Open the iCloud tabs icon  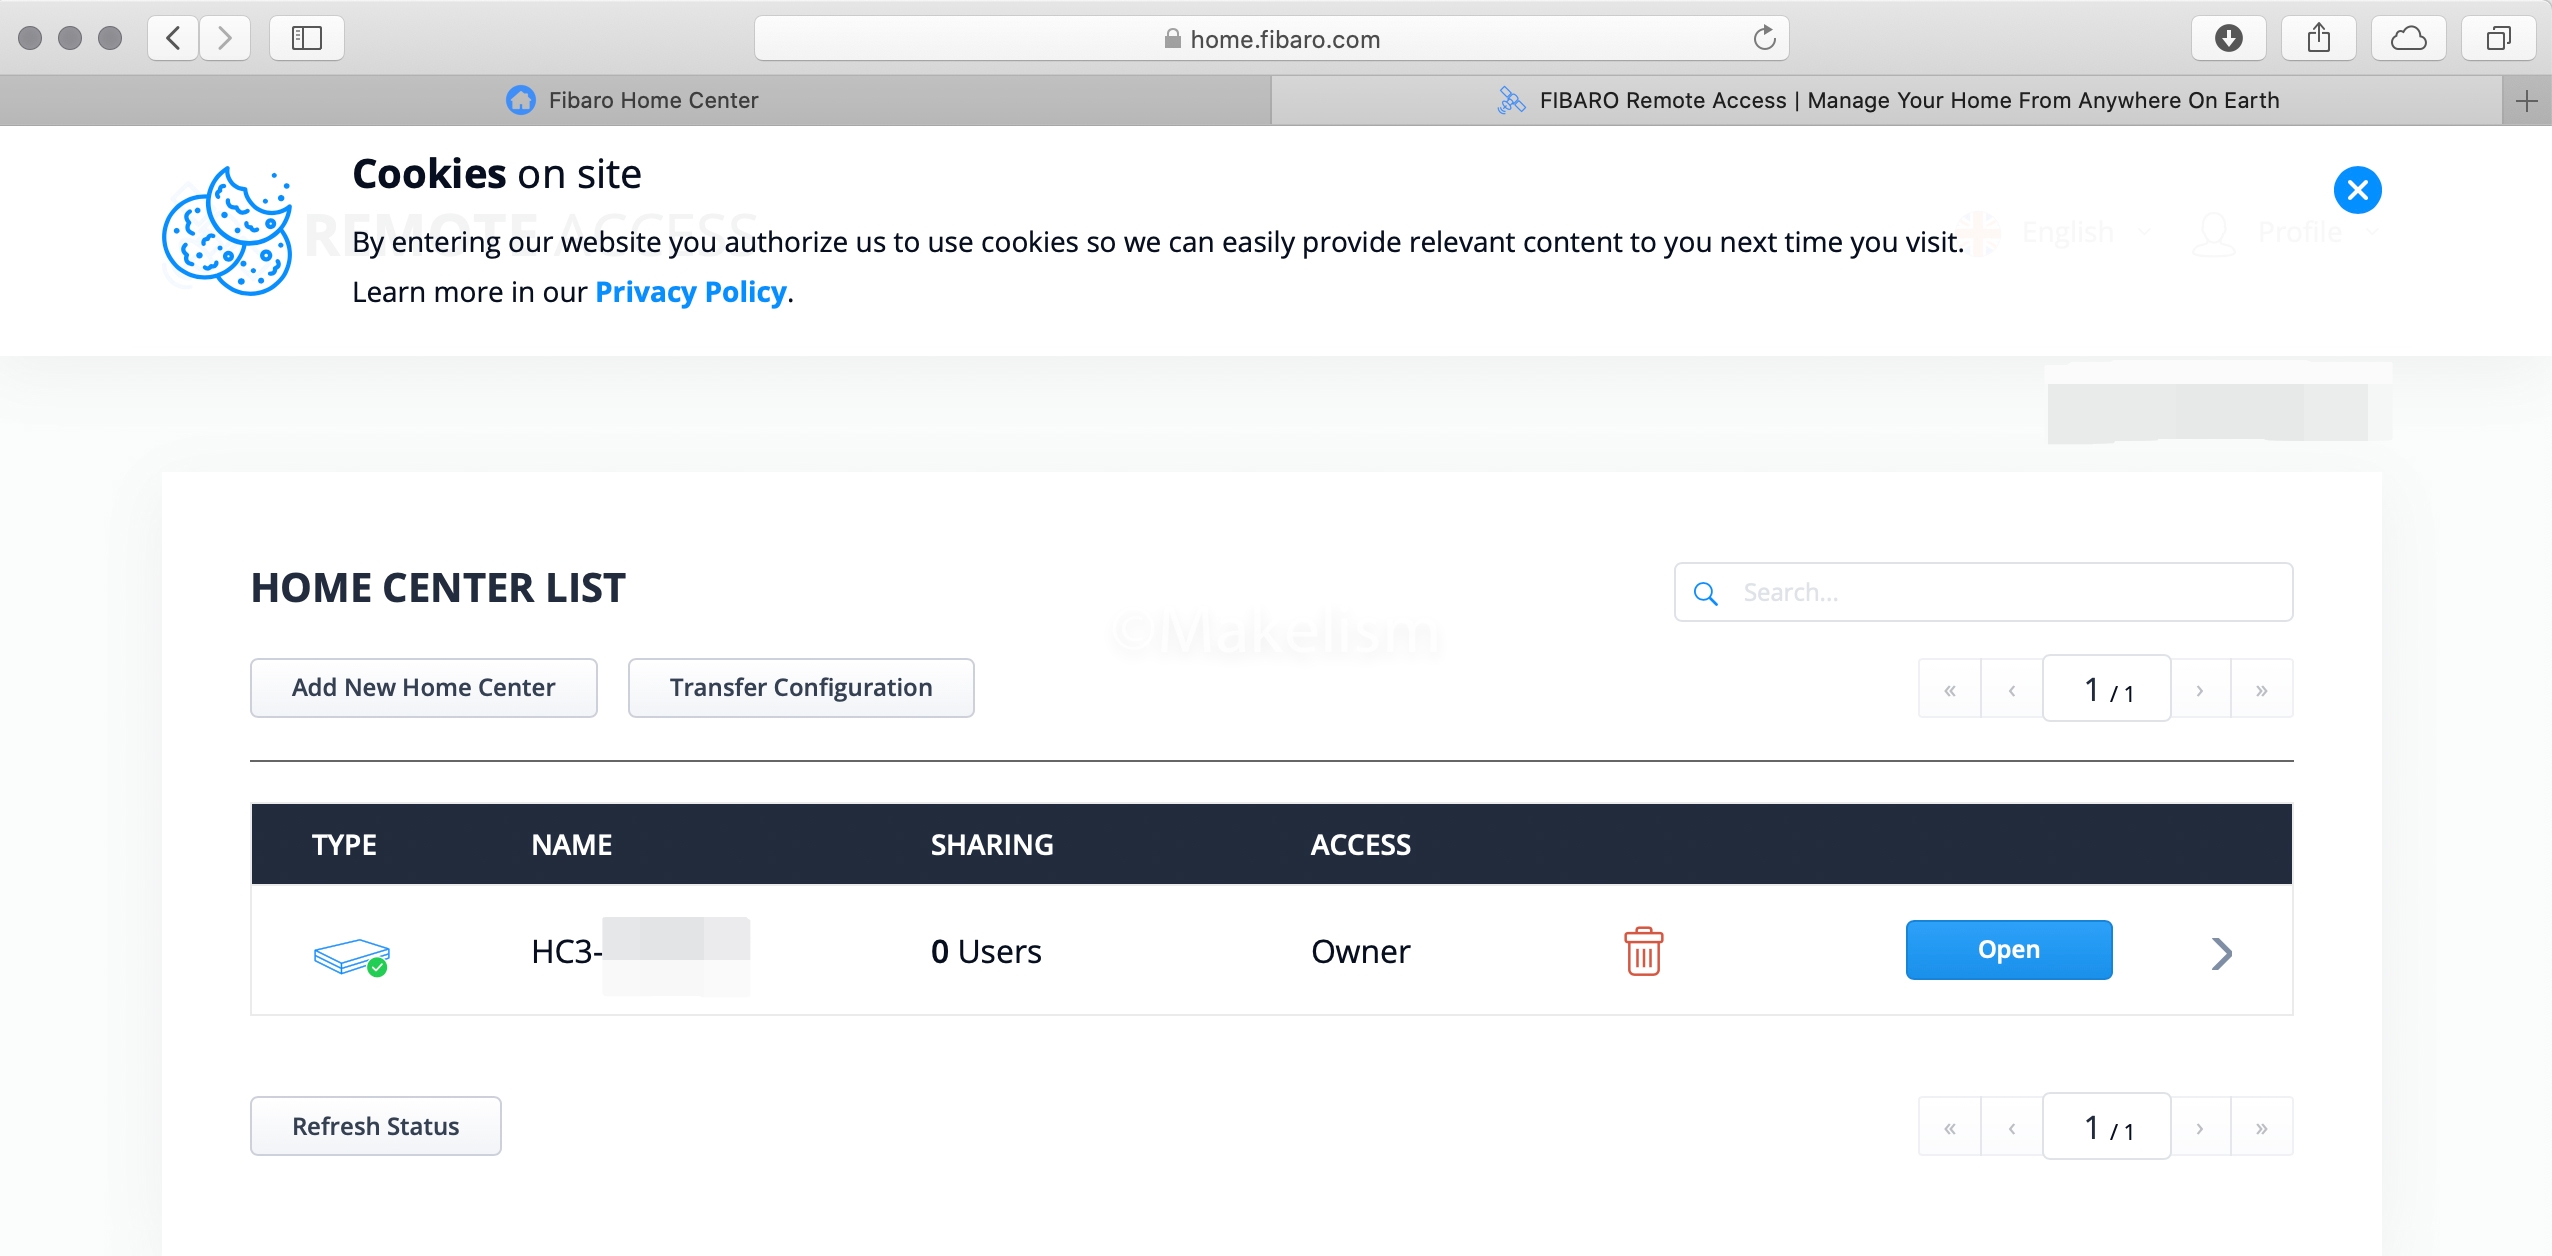[2408, 39]
